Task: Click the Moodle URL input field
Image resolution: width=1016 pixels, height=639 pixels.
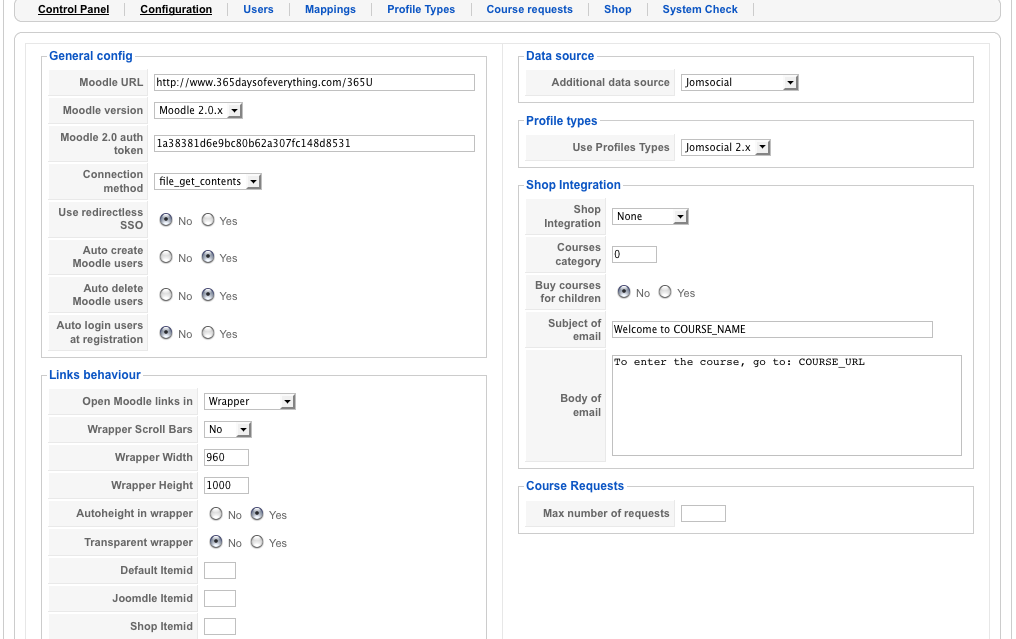Action: pos(313,83)
